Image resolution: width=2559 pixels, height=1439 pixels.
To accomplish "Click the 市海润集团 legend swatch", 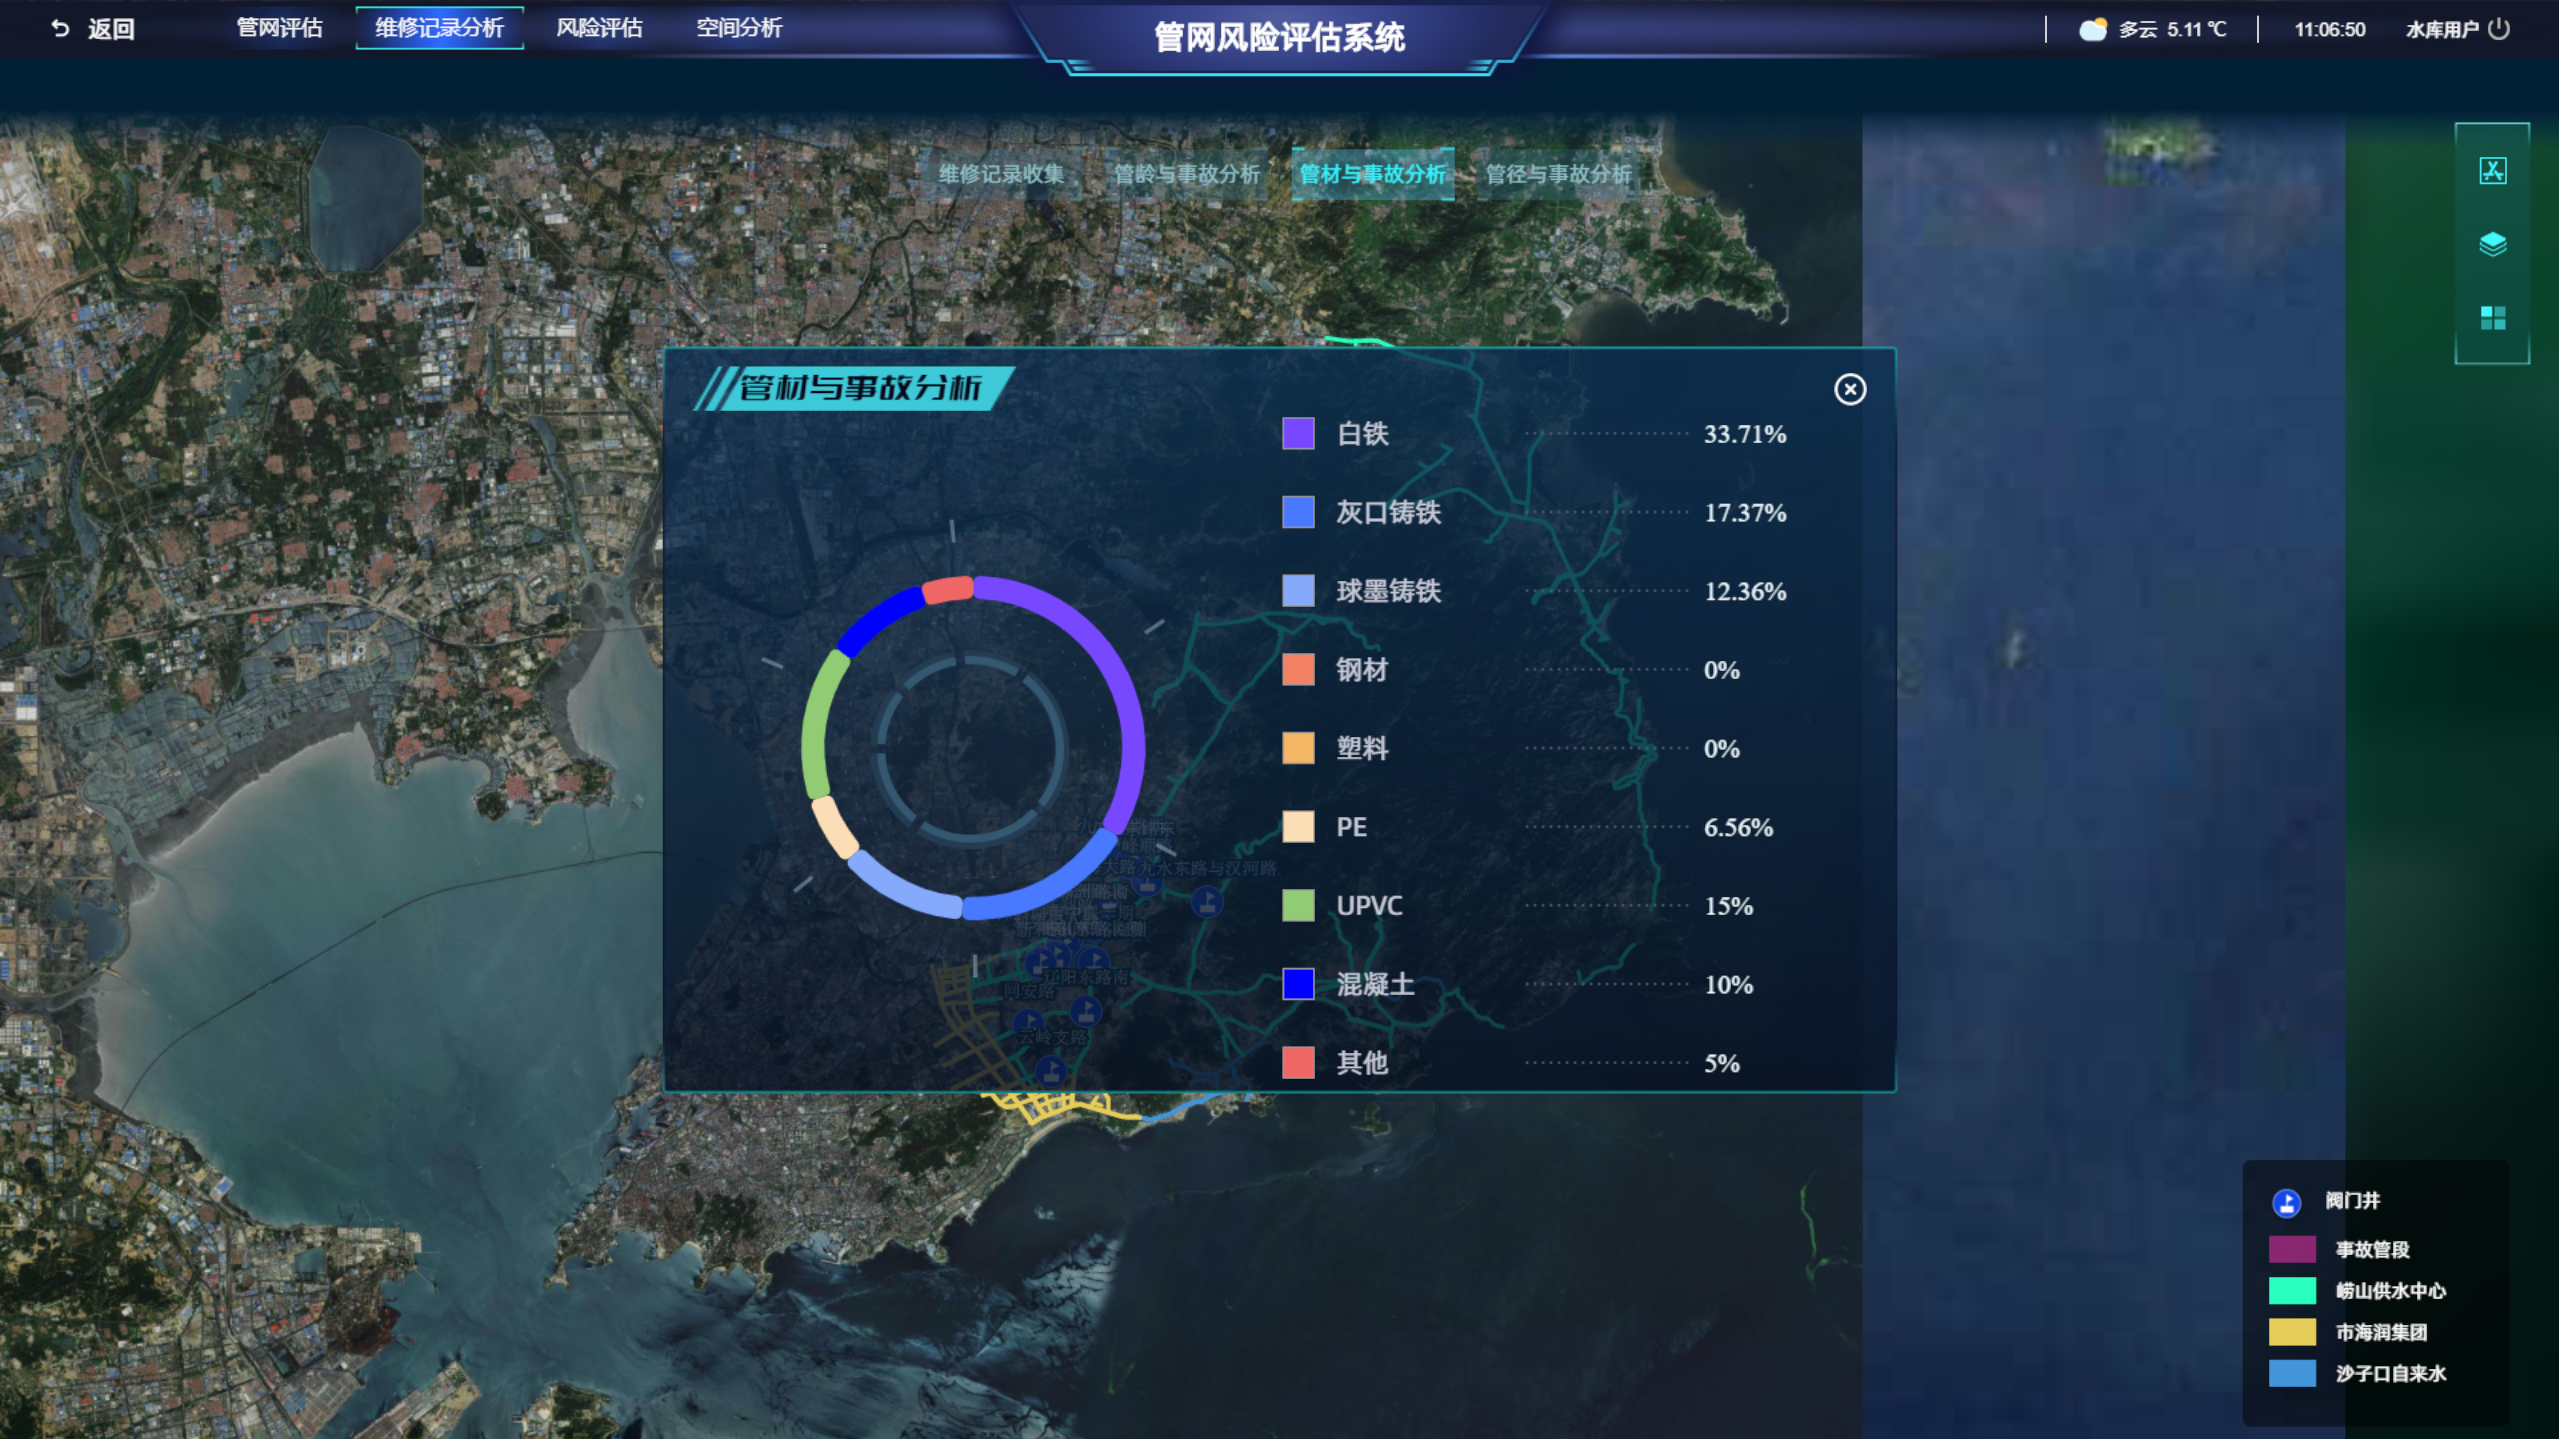I will pos(2291,1332).
